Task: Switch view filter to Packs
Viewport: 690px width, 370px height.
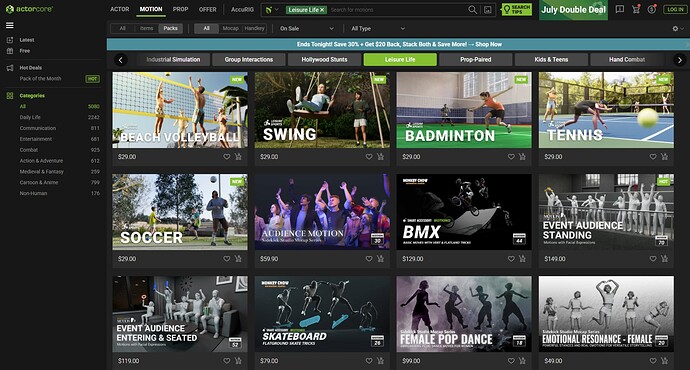Action: point(170,28)
